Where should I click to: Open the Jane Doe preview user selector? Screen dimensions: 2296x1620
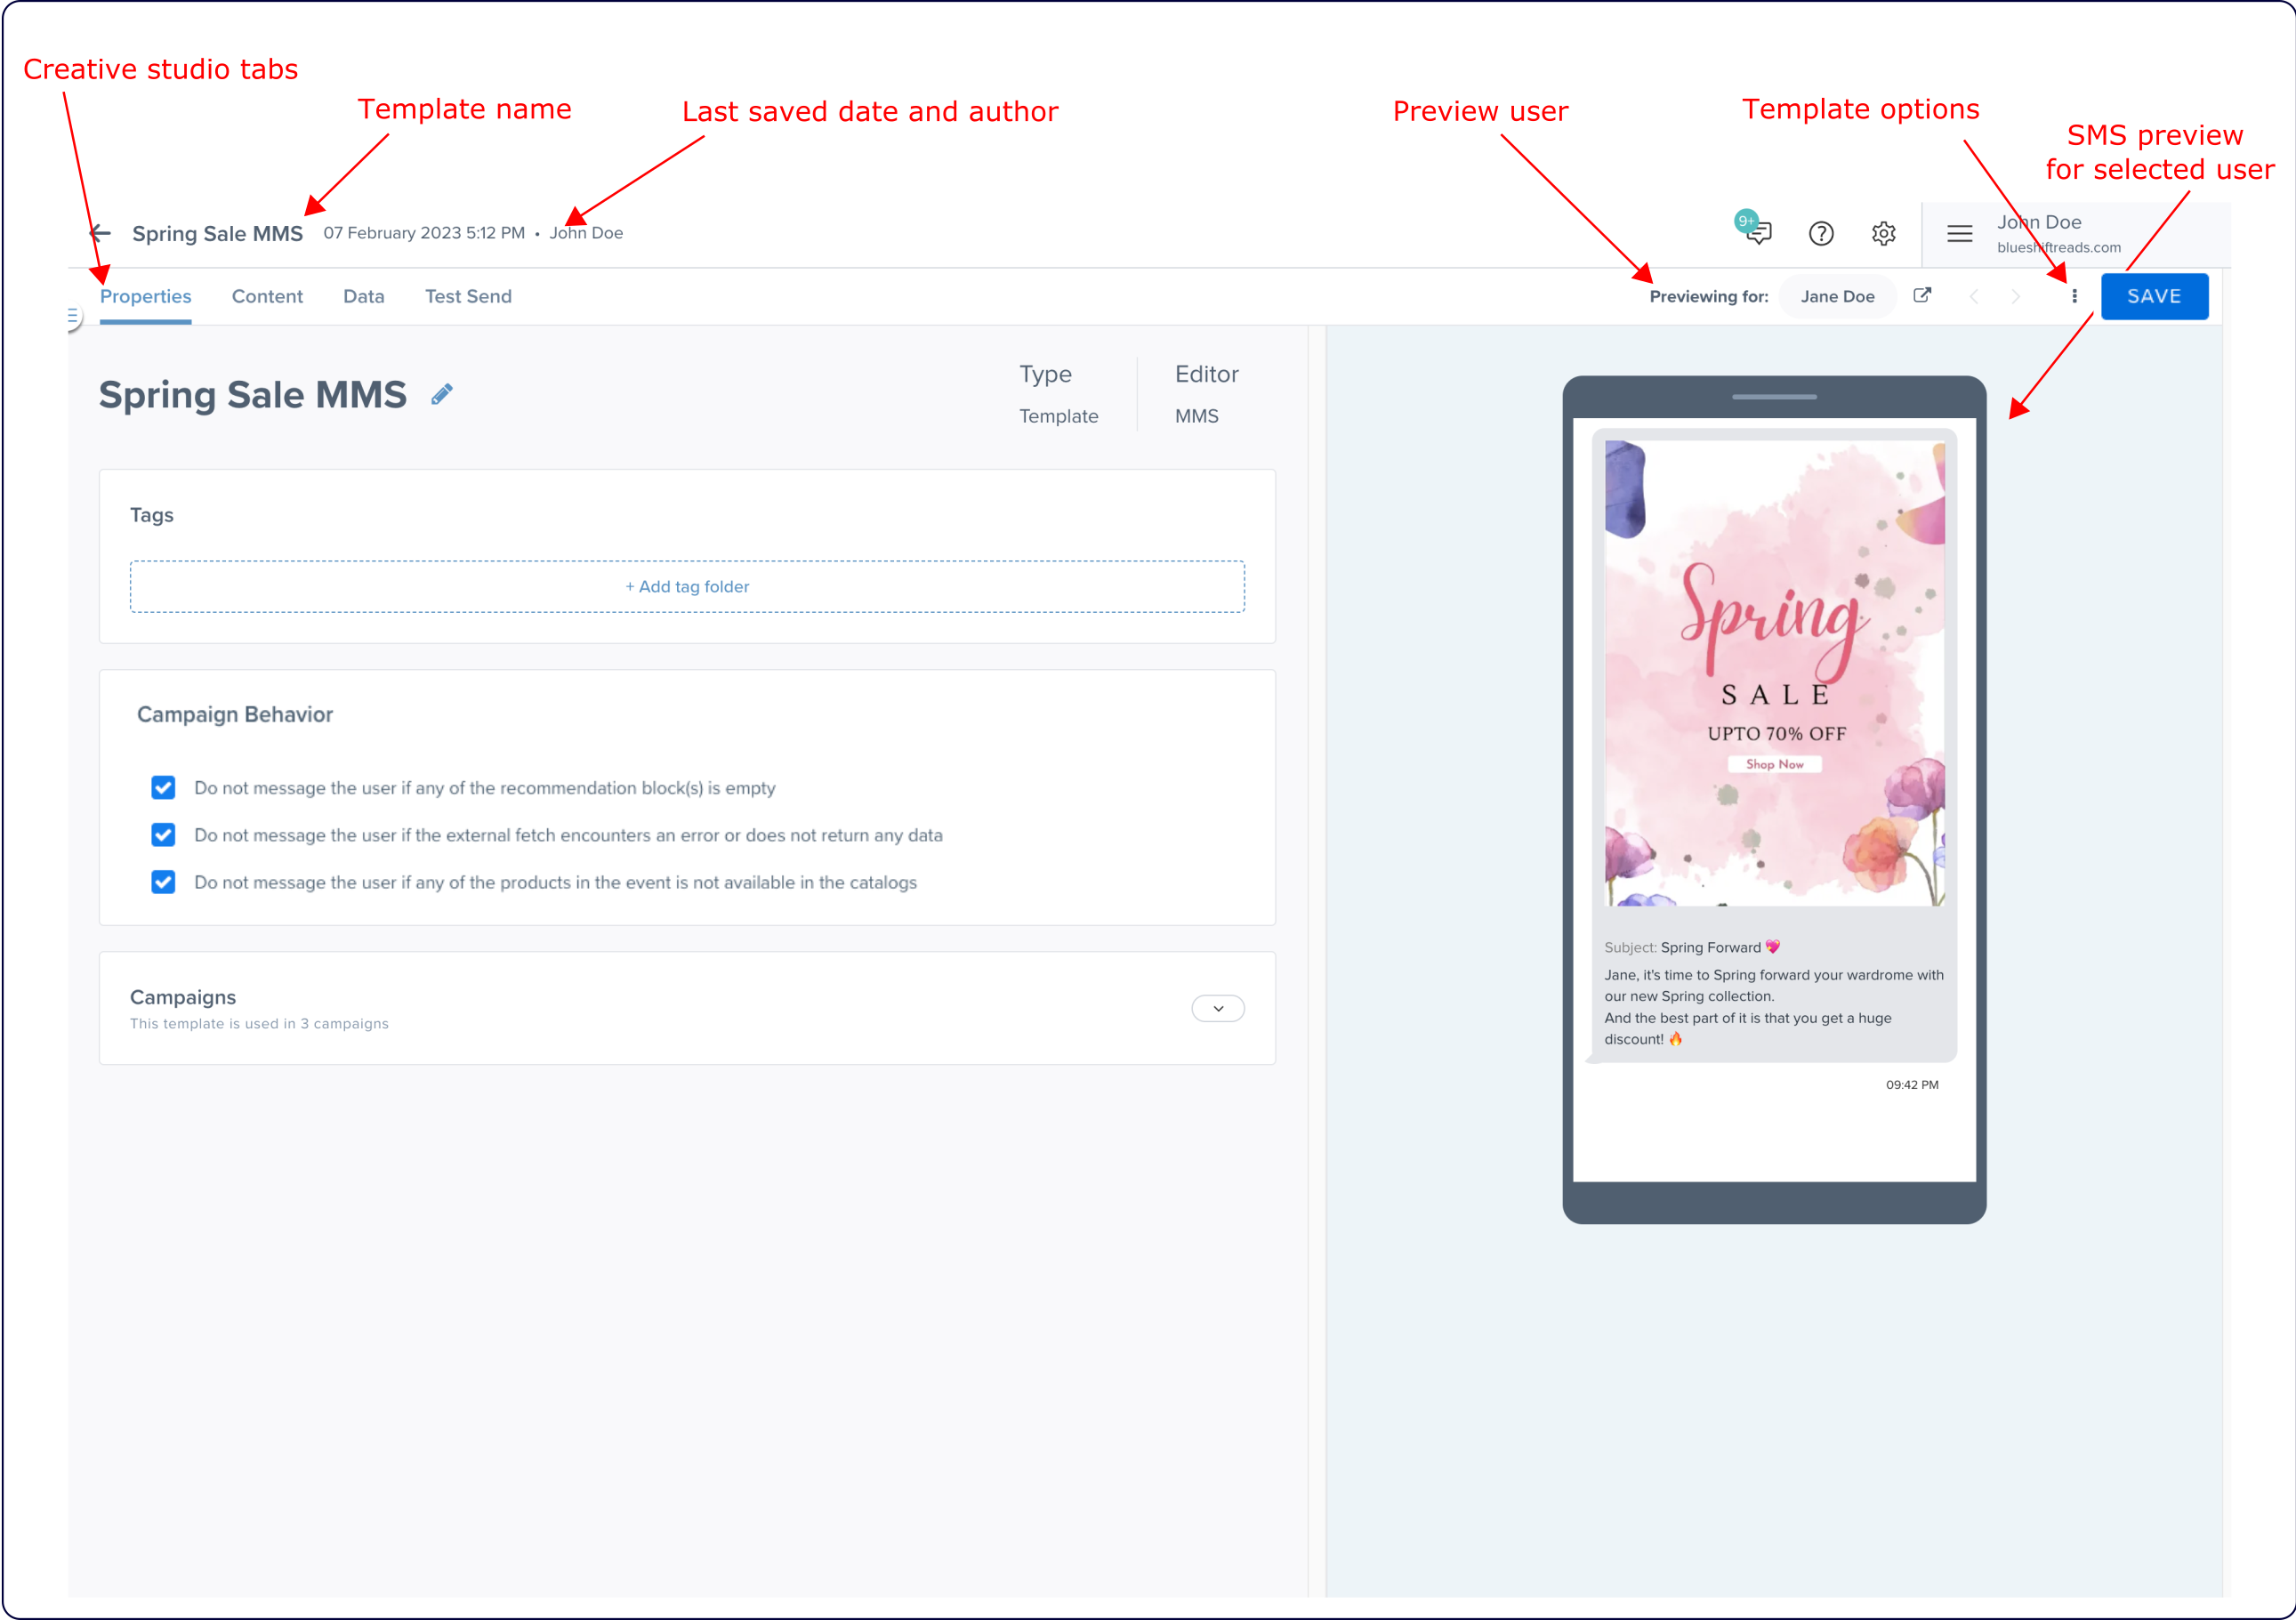pos(1837,296)
